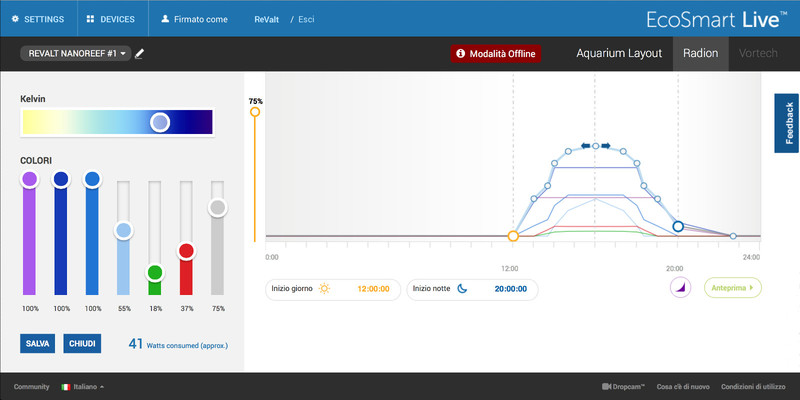Click the Kelvin label
The image size is (800, 400).
pyautogui.click(x=33, y=99)
